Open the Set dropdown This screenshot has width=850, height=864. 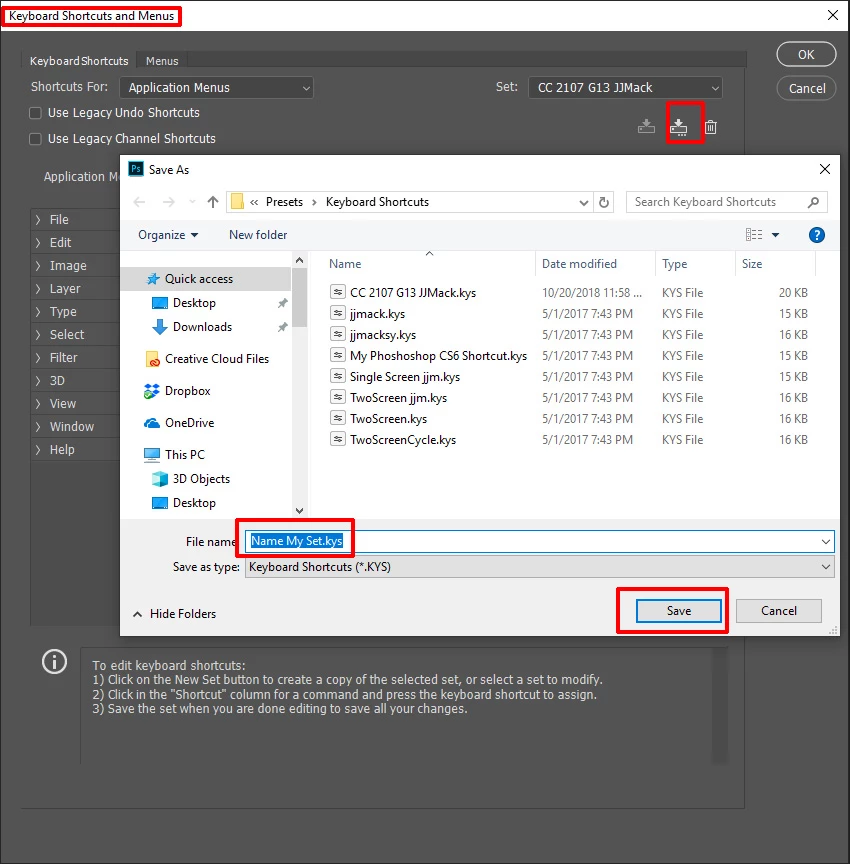coord(625,88)
